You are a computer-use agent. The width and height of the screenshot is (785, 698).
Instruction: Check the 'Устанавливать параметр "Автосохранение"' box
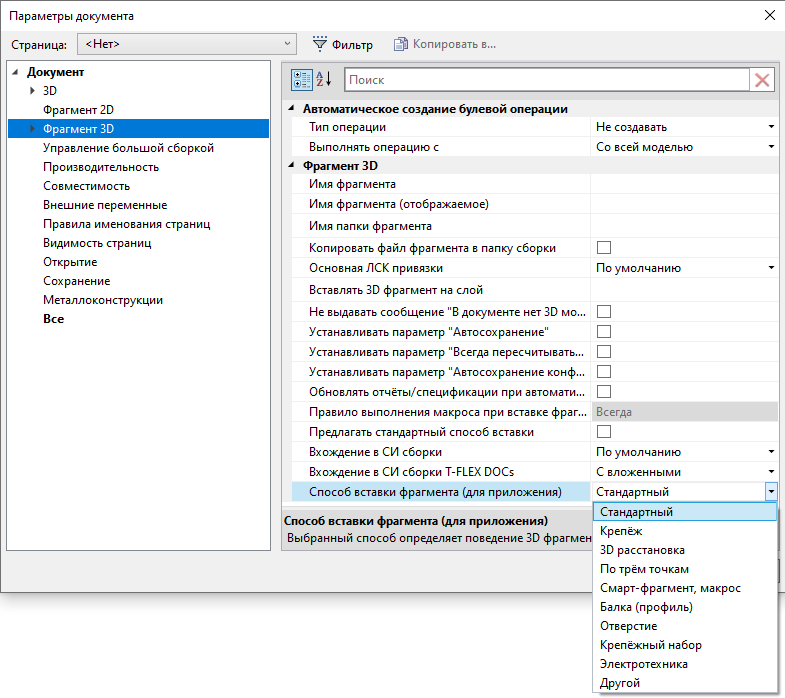pos(604,331)
